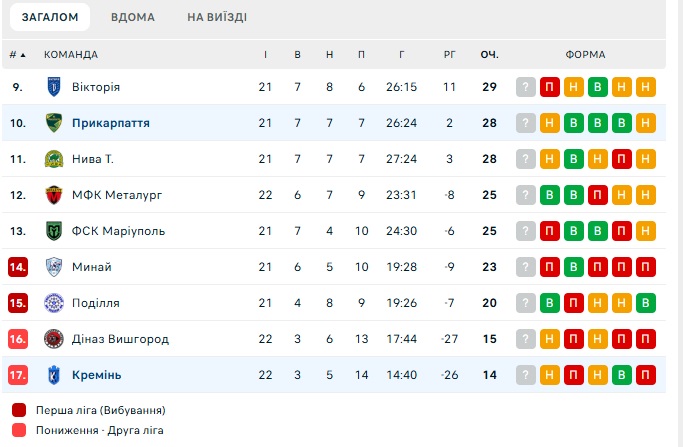
Task: Switch to the ВДОМА tab
Action: (x=133, y=17)
